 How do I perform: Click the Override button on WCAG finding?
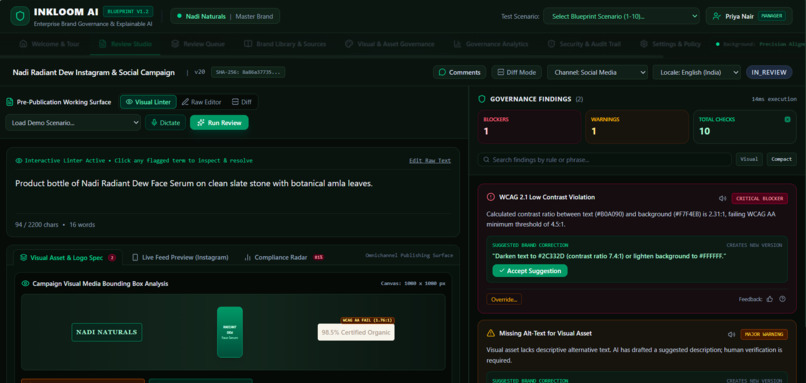click(504, 299)
